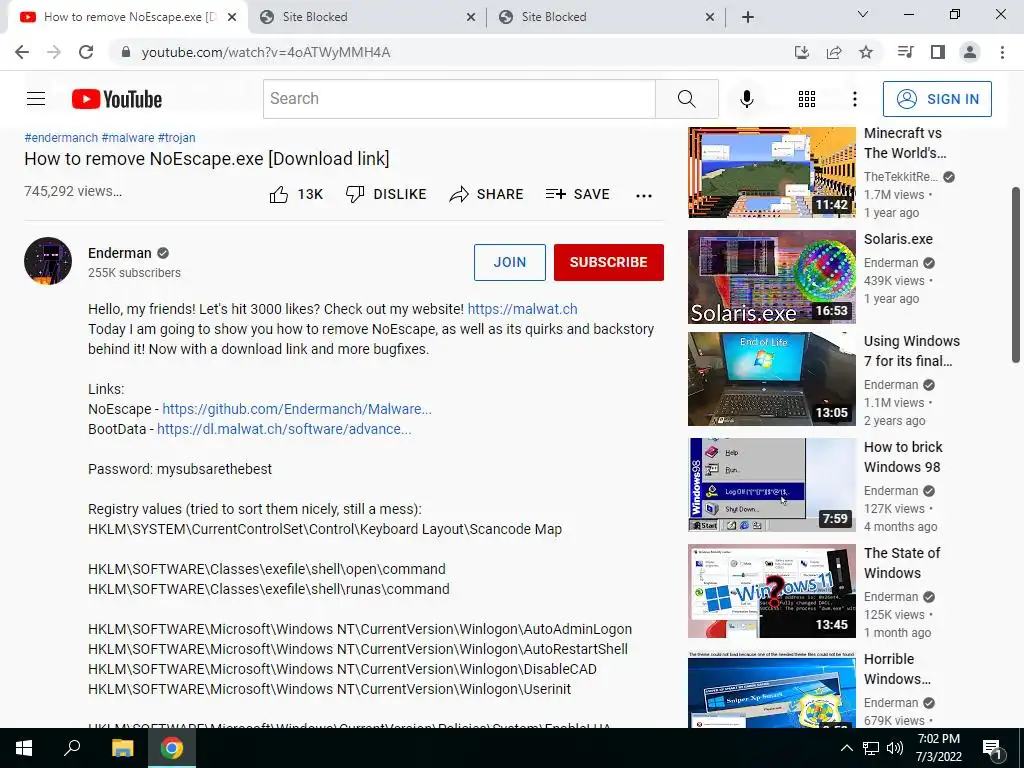Image resolution: width=1024 pixels, height=768 pixels.
Task: Share the video
Action: click(487, 194)
